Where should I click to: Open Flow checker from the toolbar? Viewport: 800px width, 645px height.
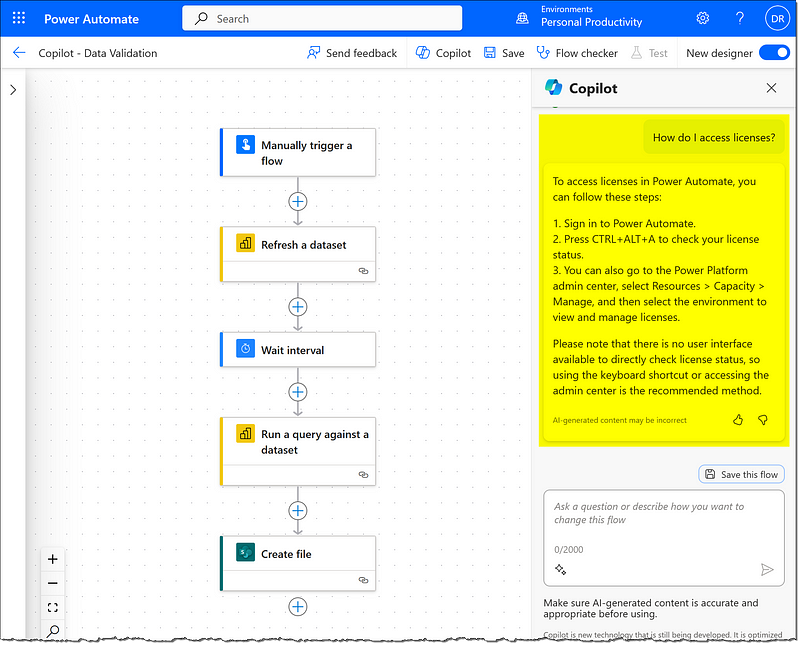[x=577, y=53]
